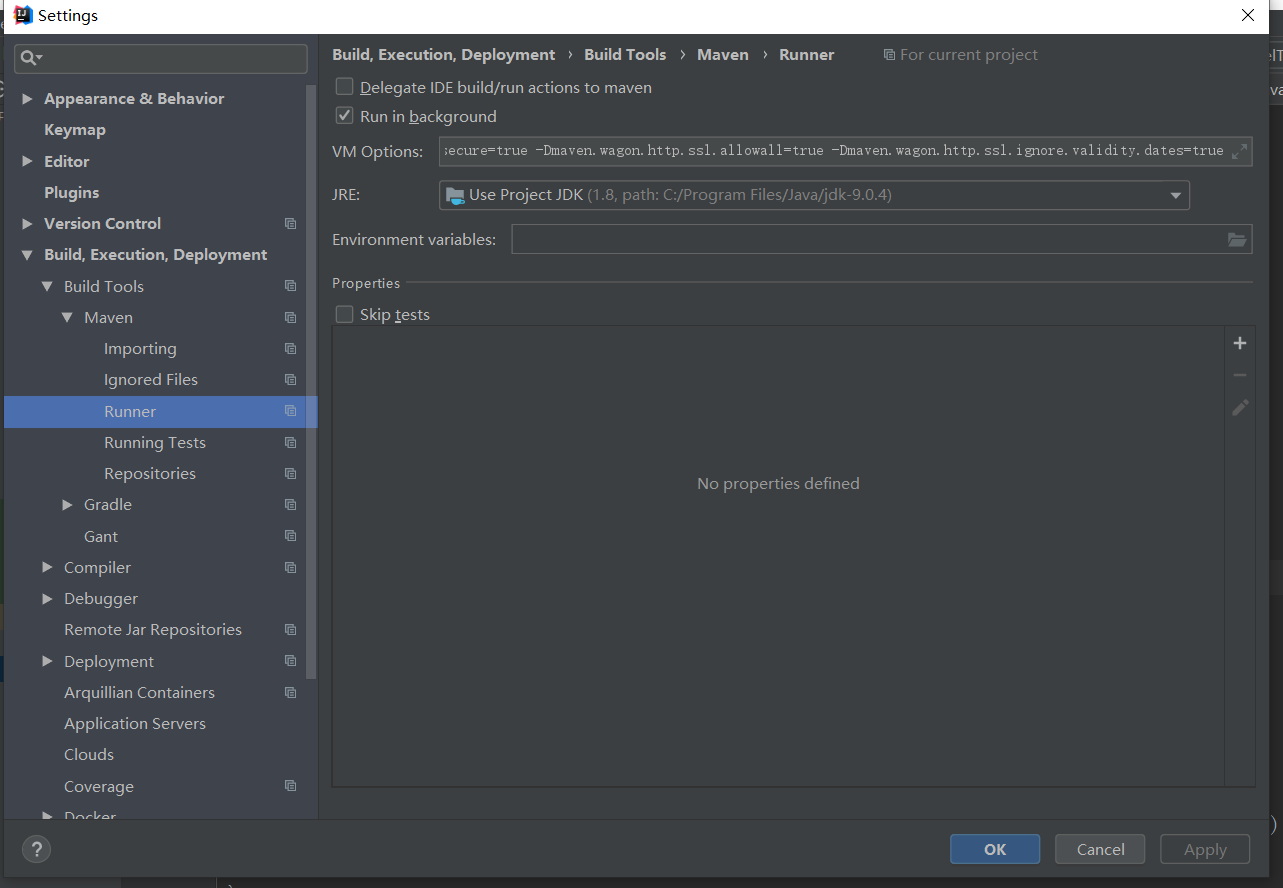Viewport: 1283px width, 888px height.
Task: Close the Settings dialog
Action: click(1248, 15)
